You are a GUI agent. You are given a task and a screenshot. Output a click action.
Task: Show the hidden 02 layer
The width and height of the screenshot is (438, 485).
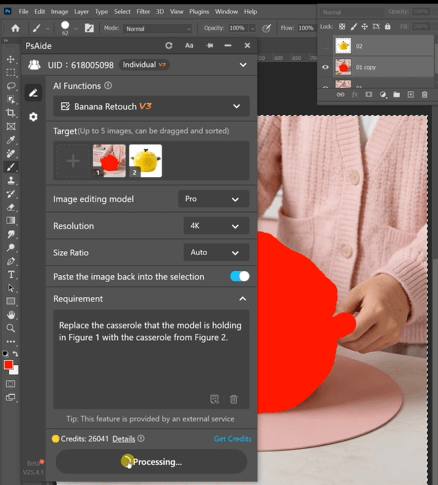click(x=325, y=46)
